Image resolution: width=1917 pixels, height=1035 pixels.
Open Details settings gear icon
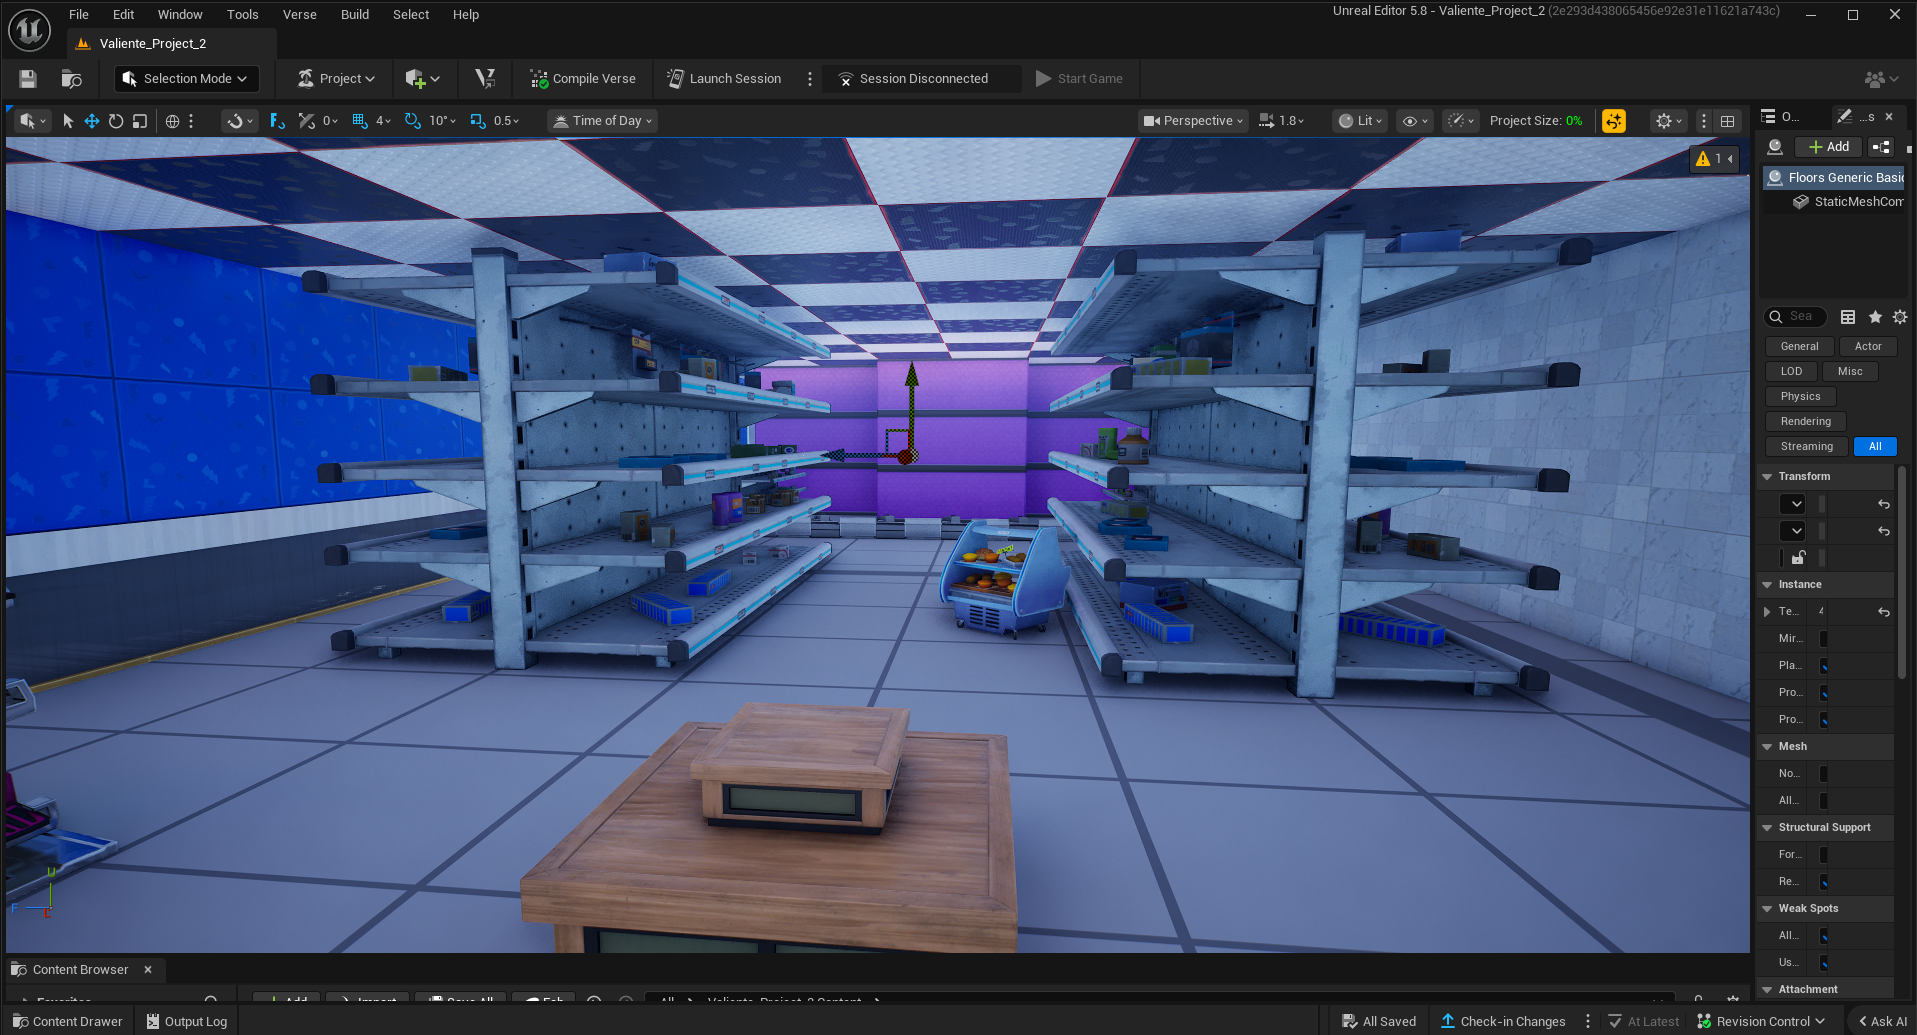point(1900,317)
